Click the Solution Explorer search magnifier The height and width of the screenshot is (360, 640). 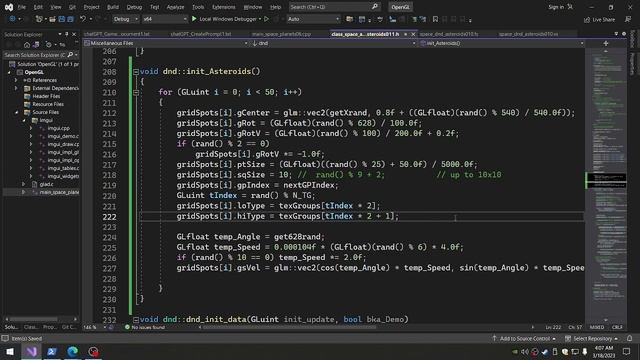[x=70, y=55]
